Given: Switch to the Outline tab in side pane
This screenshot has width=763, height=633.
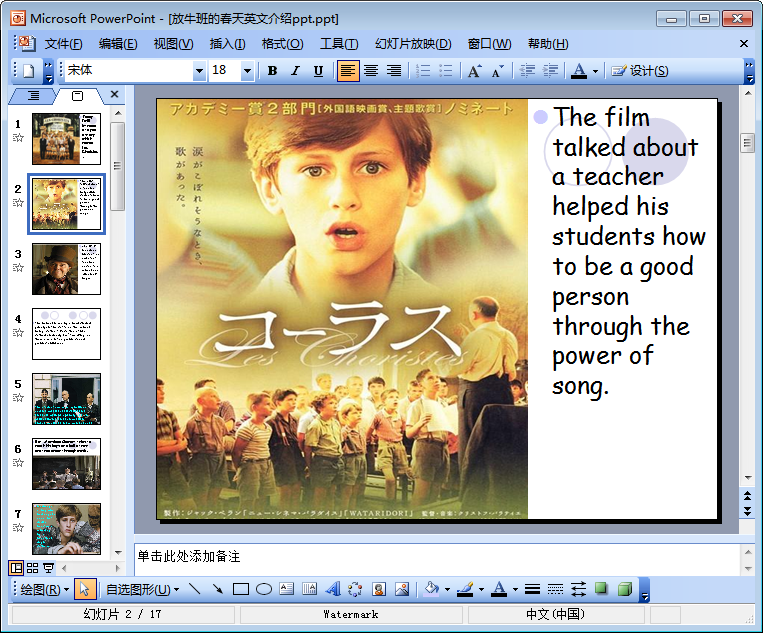Looking at the screenshot, I should (x=33, y=95).
